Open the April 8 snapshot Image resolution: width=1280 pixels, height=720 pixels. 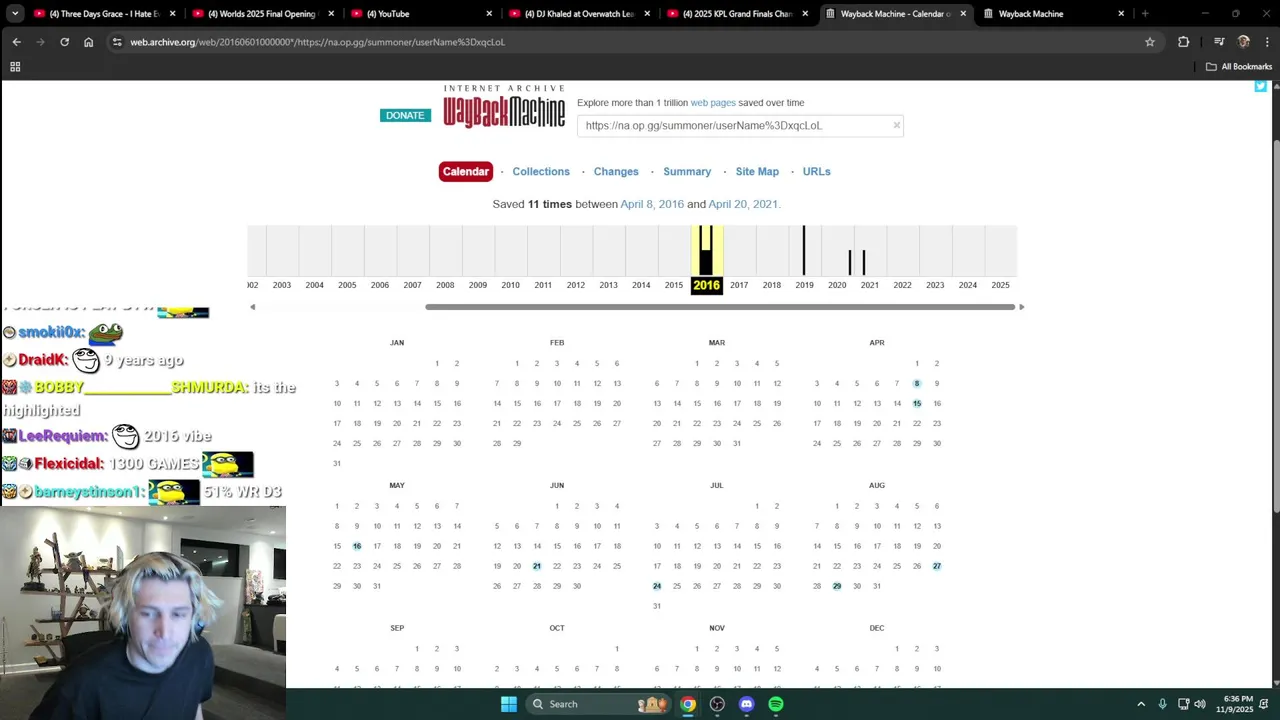917,384
